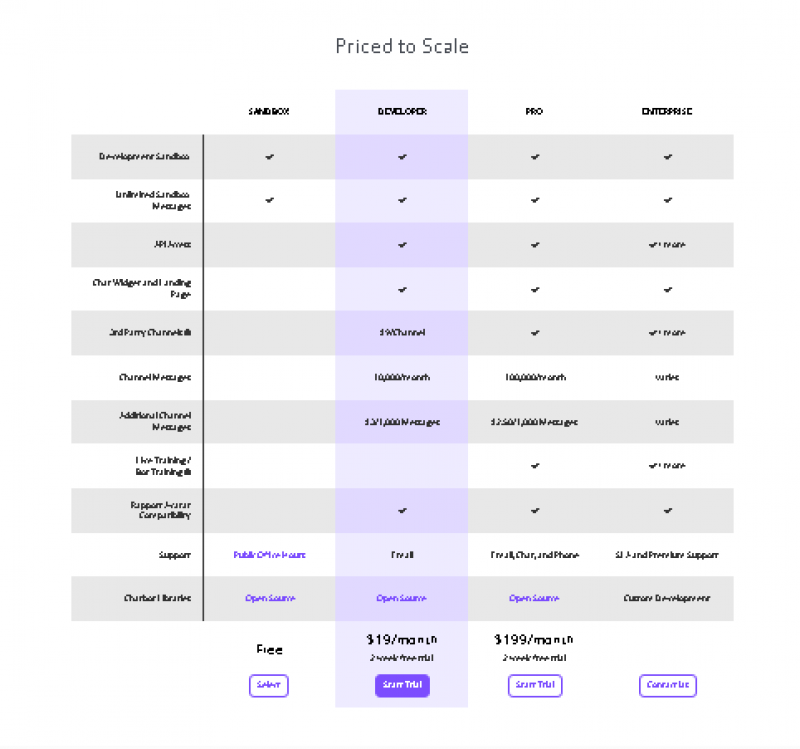Click the Contact Us button
Viewport: 800px width, 749px height.
point(668,686)
